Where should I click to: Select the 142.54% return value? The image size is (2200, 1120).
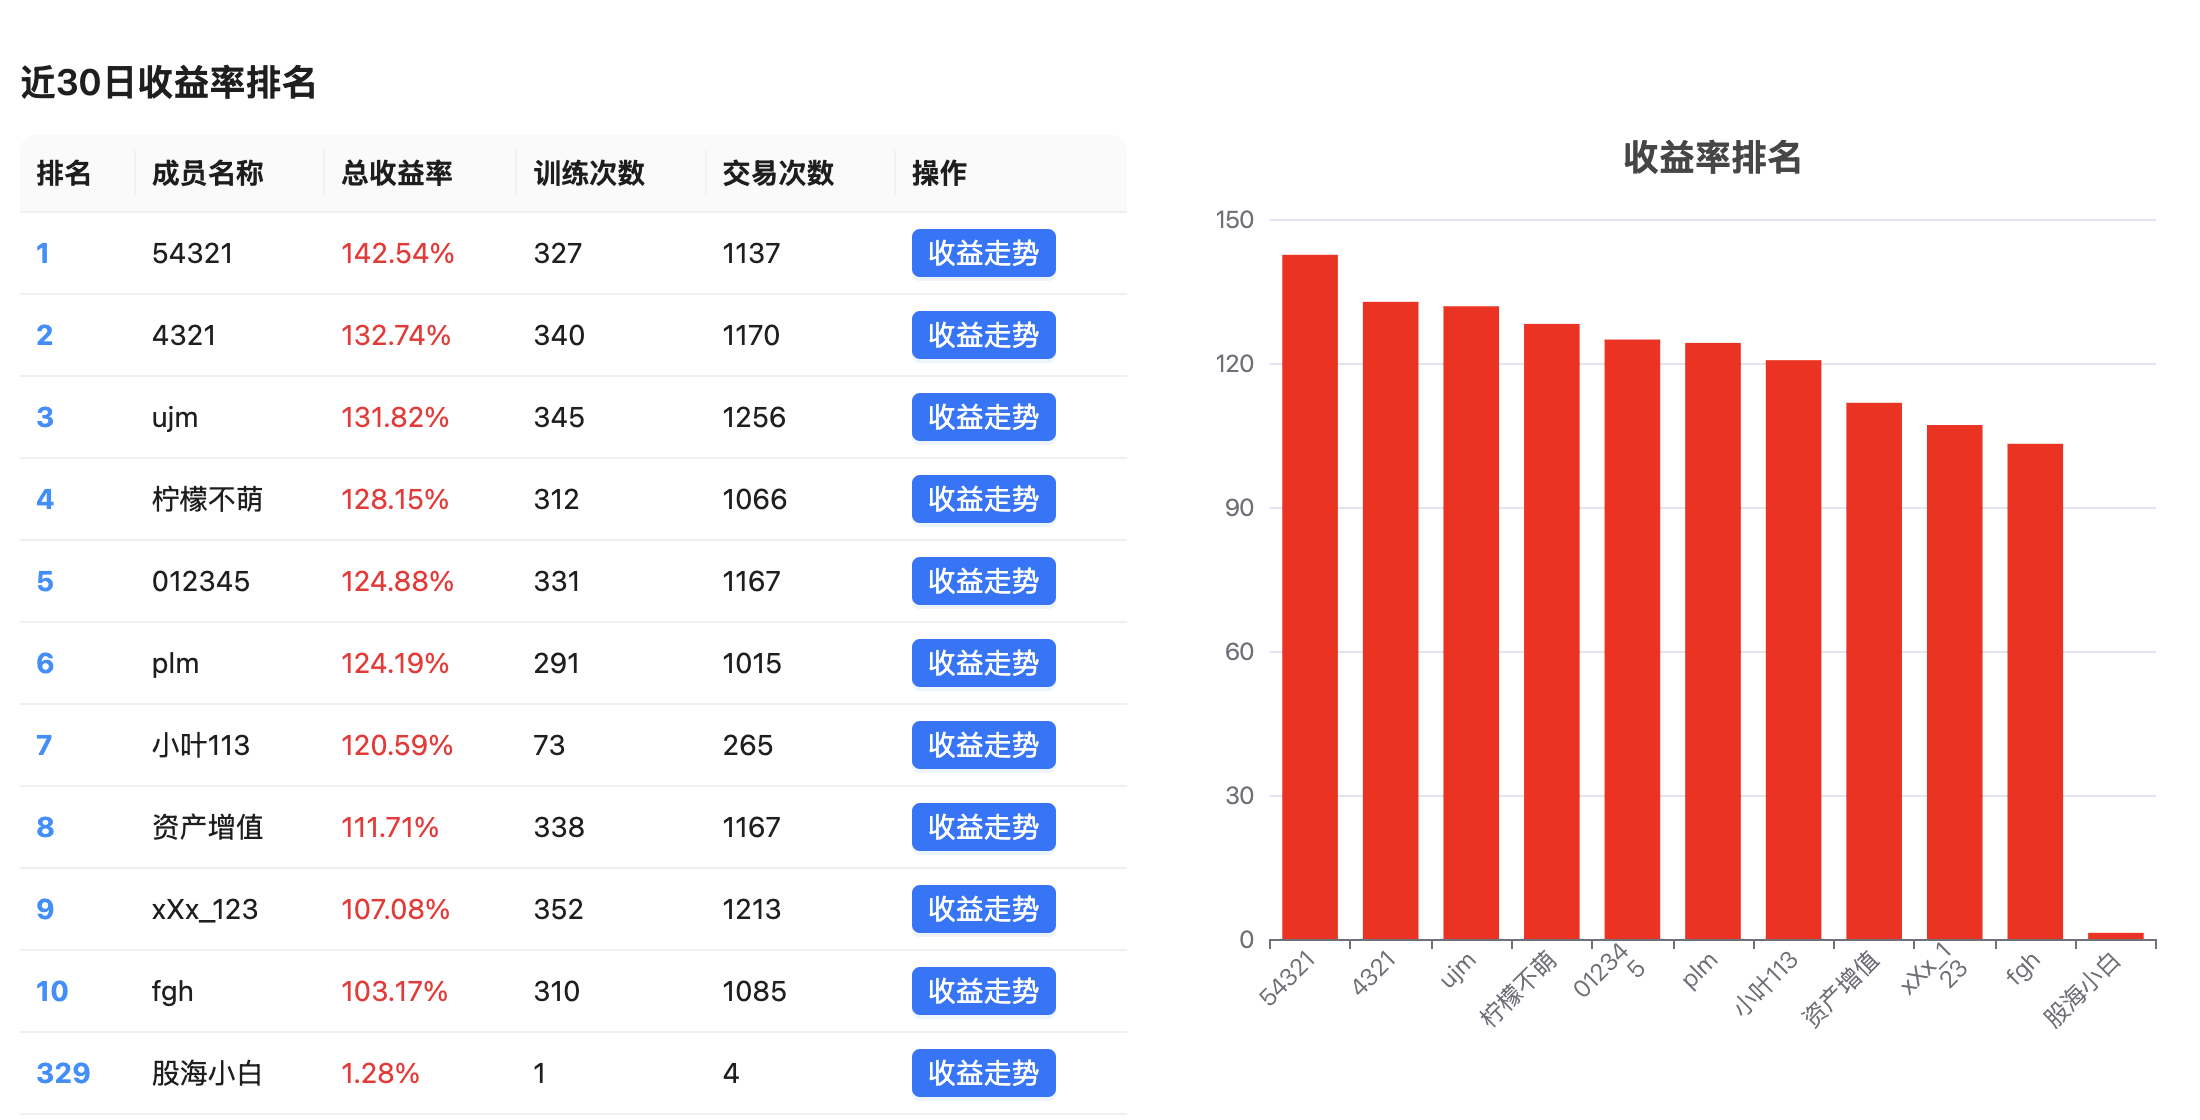pyautogui.click(x=397, y=253)
